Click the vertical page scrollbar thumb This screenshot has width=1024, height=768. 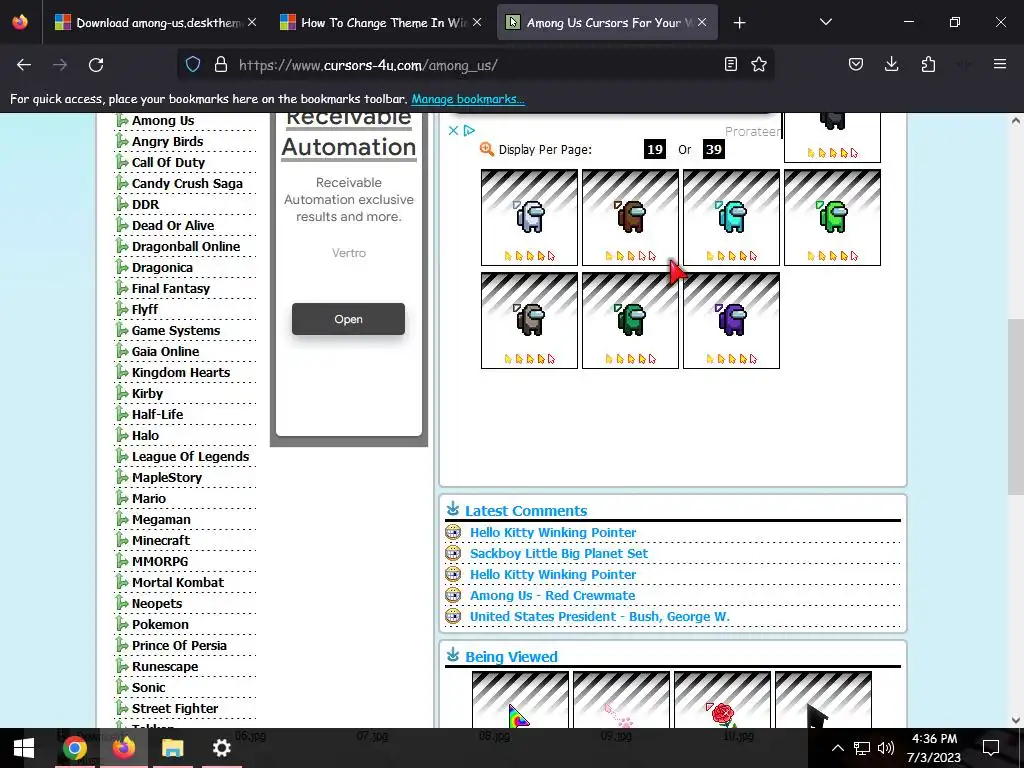click(1015, 406)
